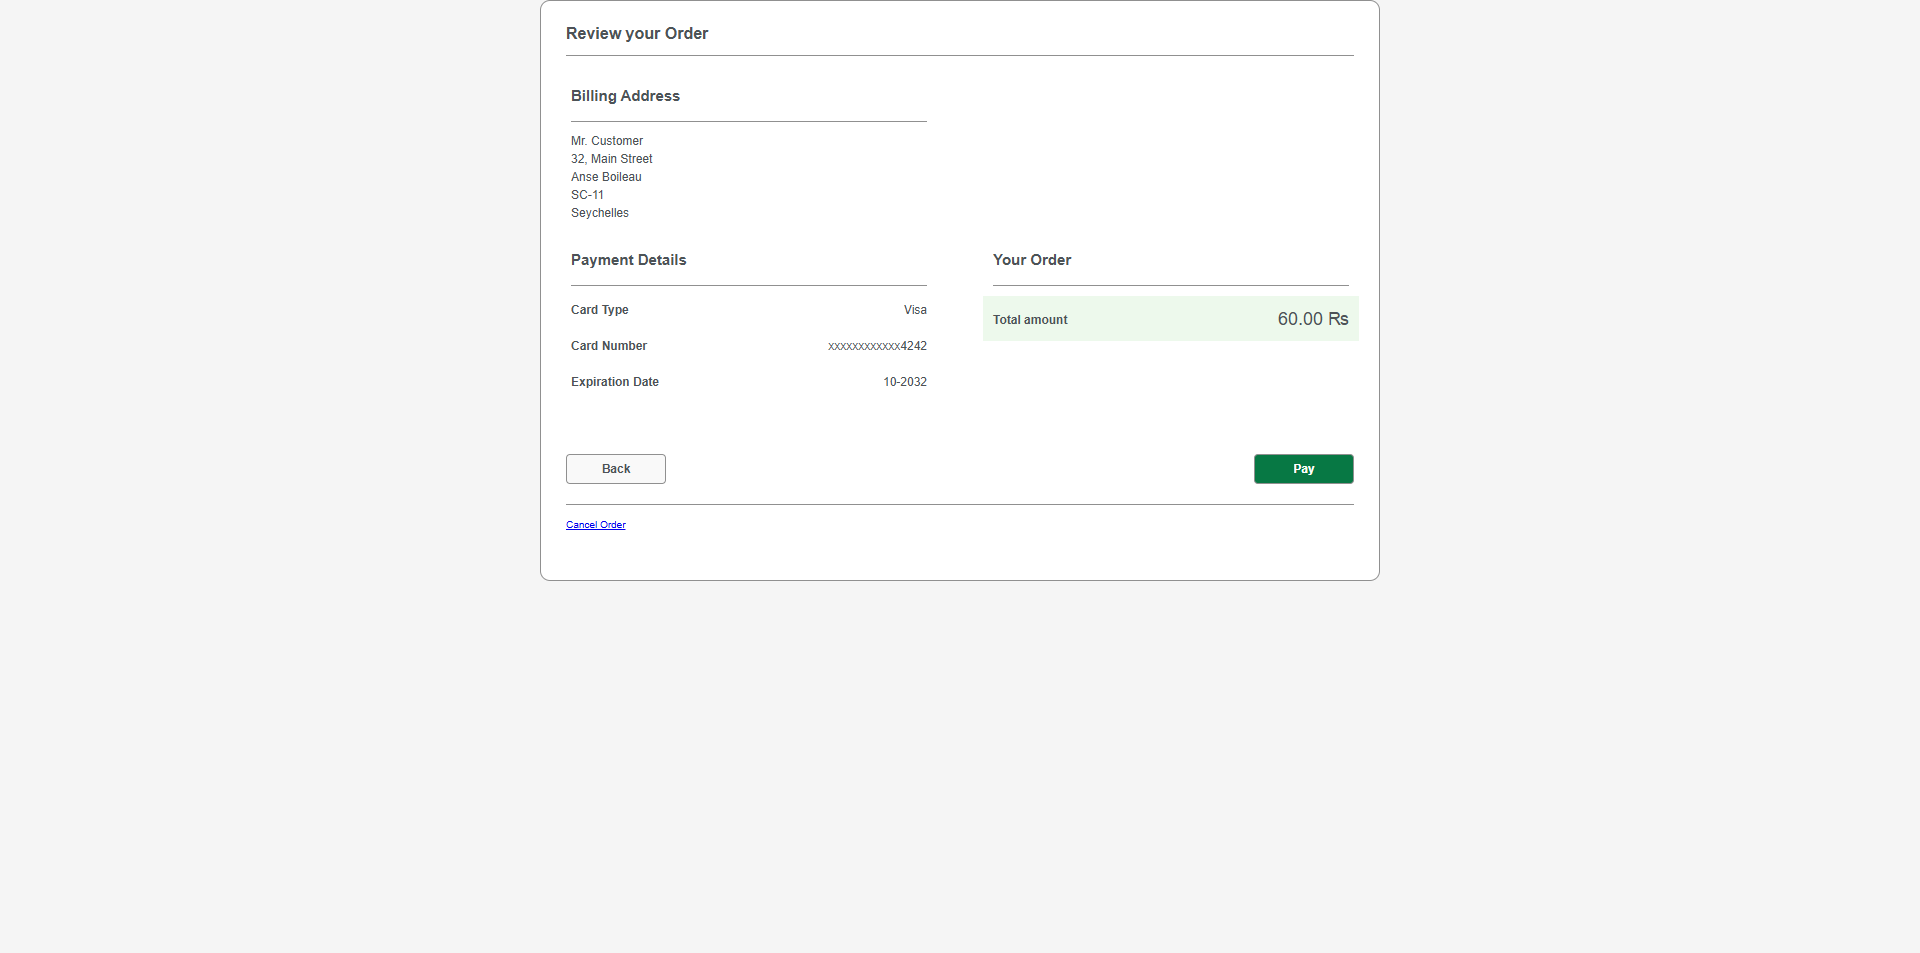Select the masked card number ending 4242

coord(877,346)
